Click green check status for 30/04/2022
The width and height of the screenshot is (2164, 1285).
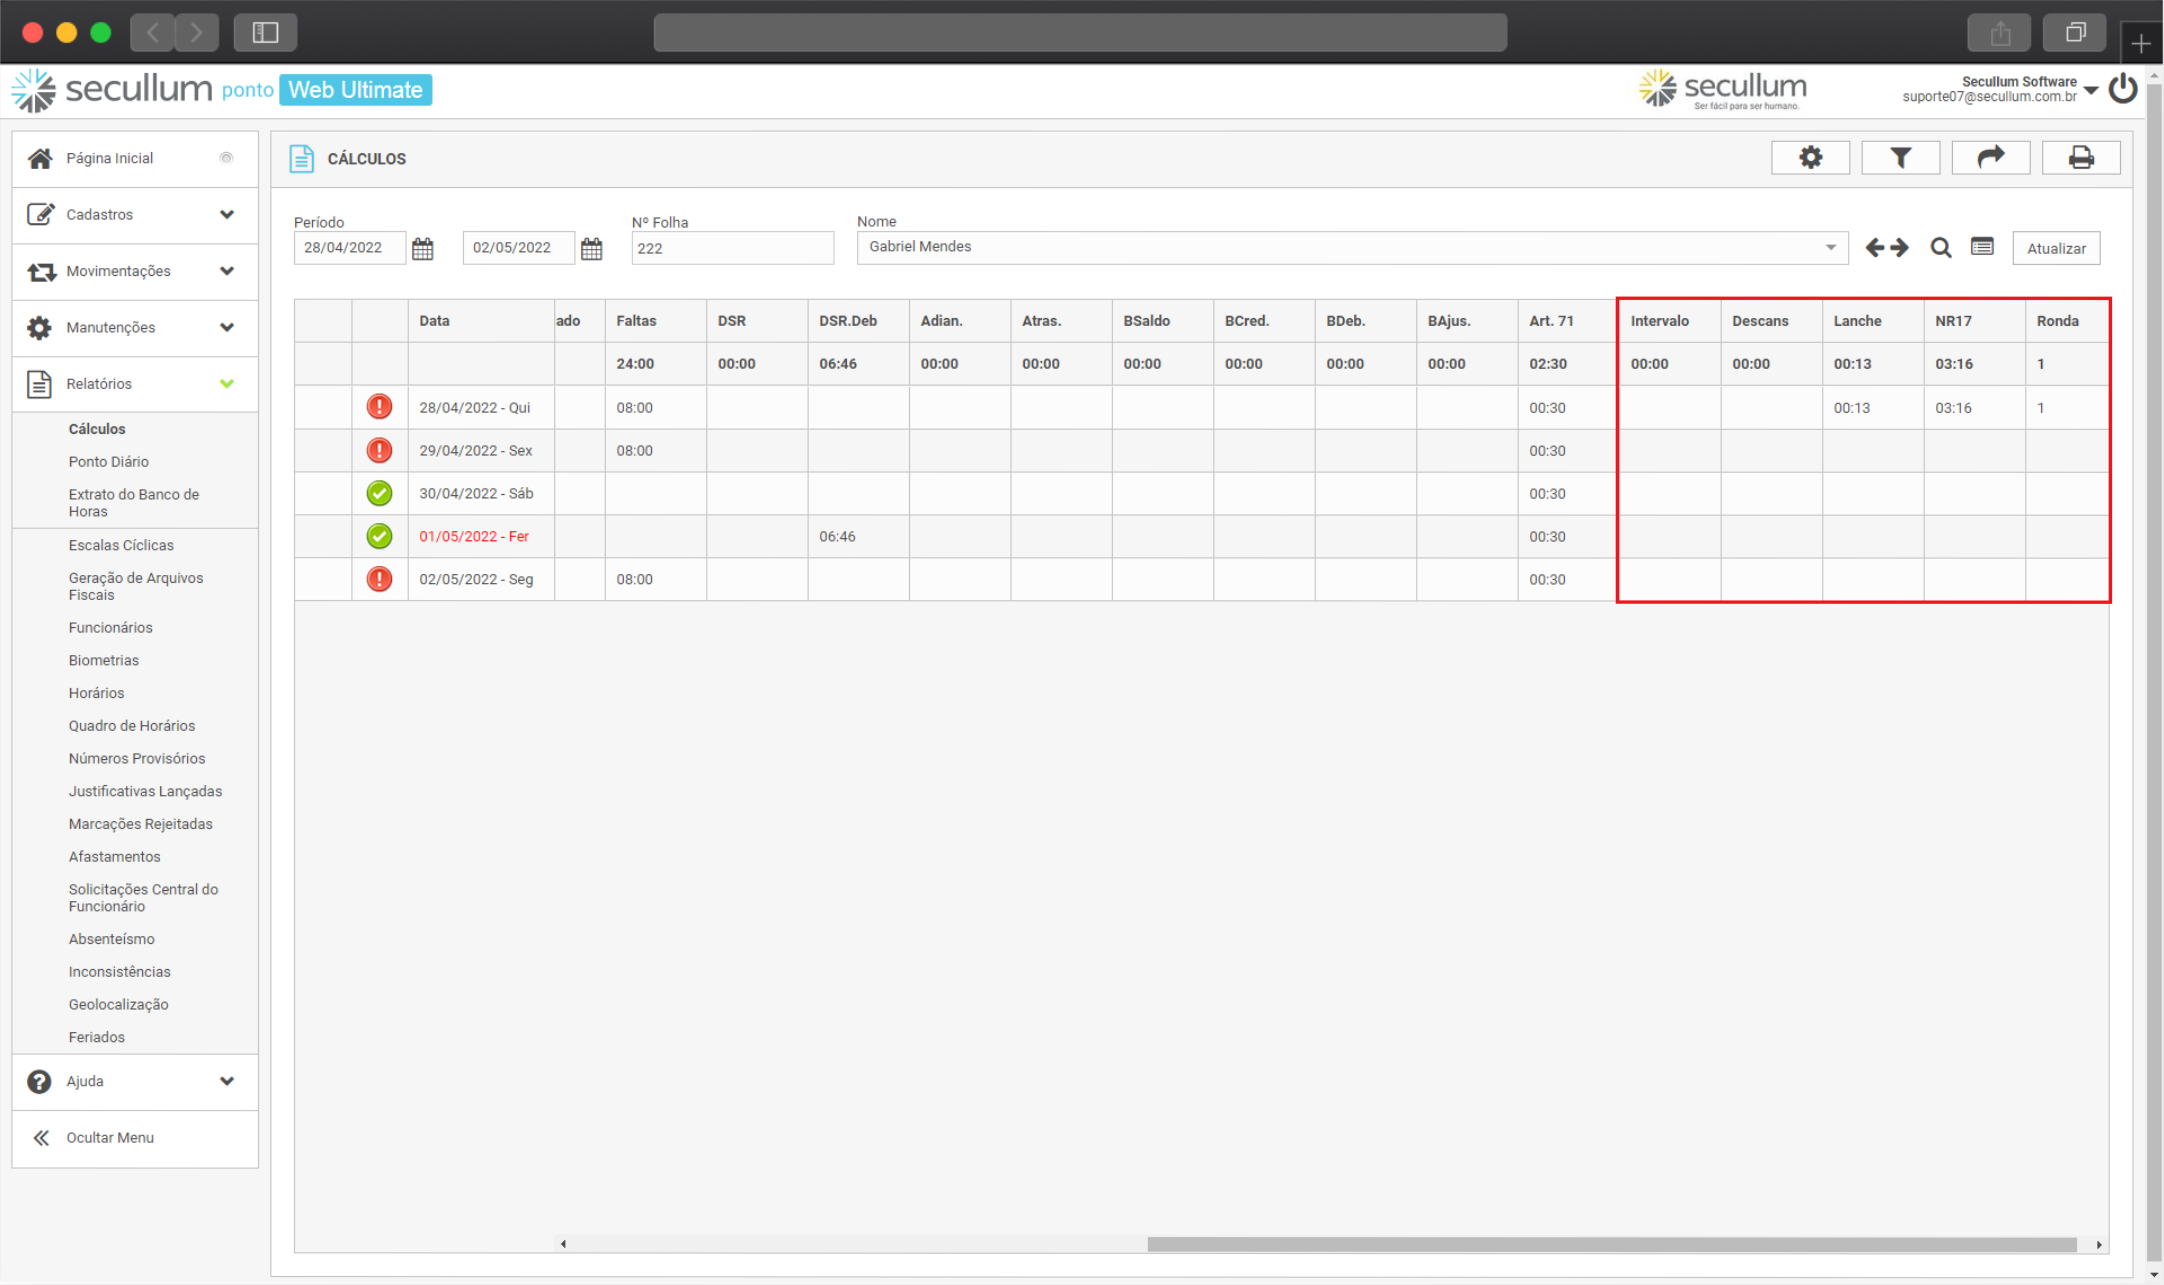[x=379, y=493]
